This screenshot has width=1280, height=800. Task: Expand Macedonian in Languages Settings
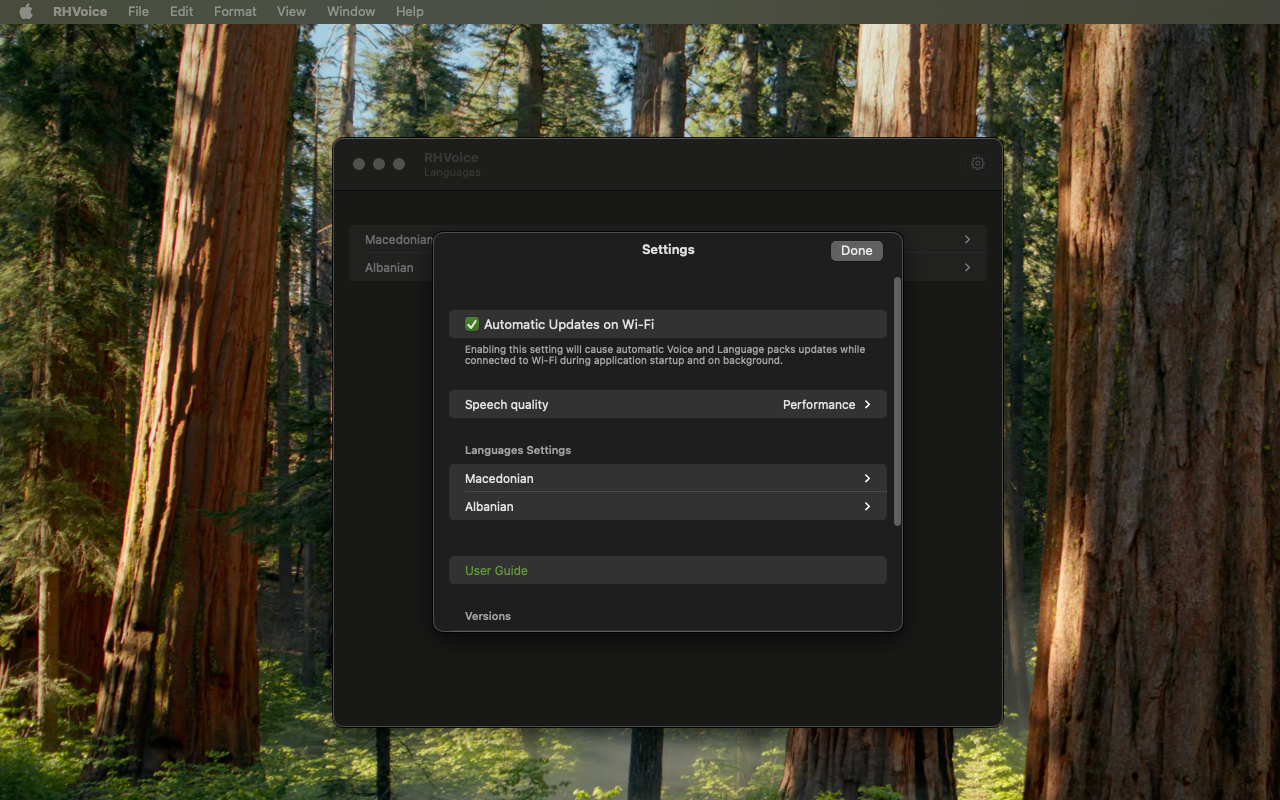click(668, 478)
